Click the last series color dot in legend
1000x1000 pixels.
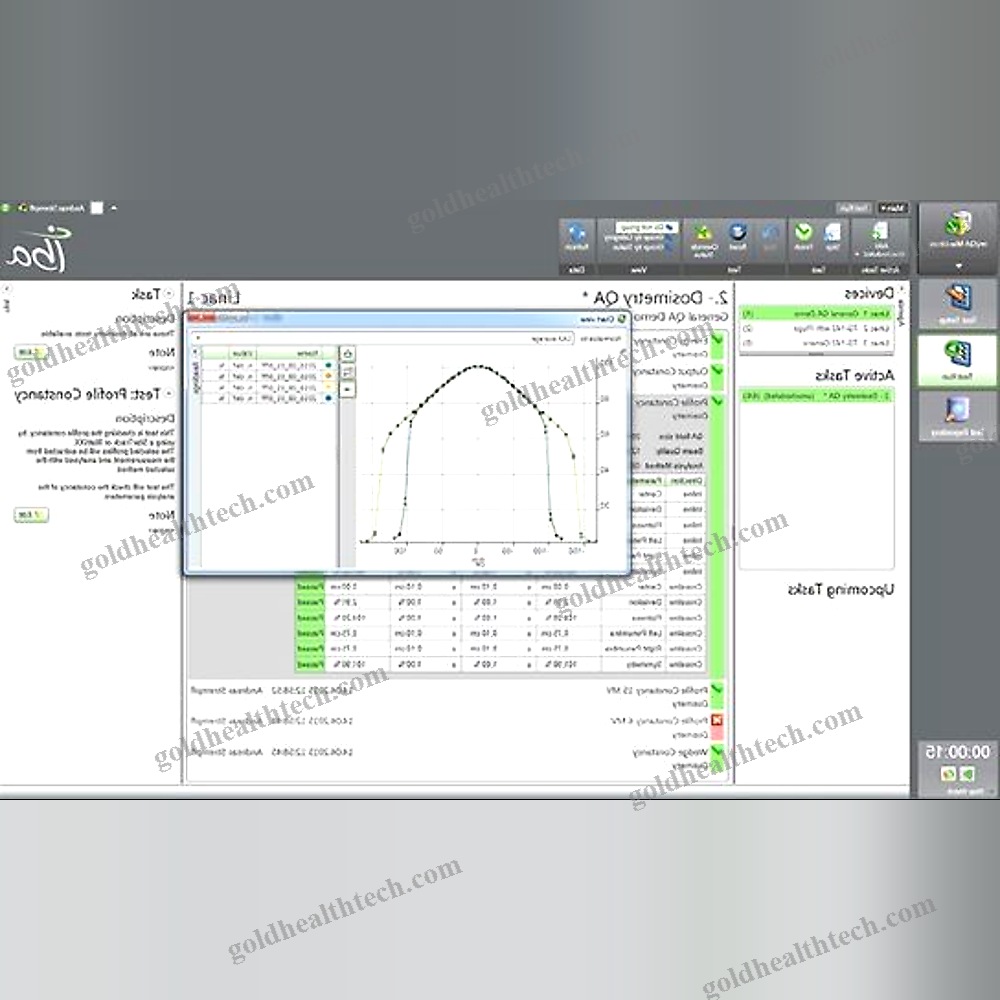click(328, 399)
